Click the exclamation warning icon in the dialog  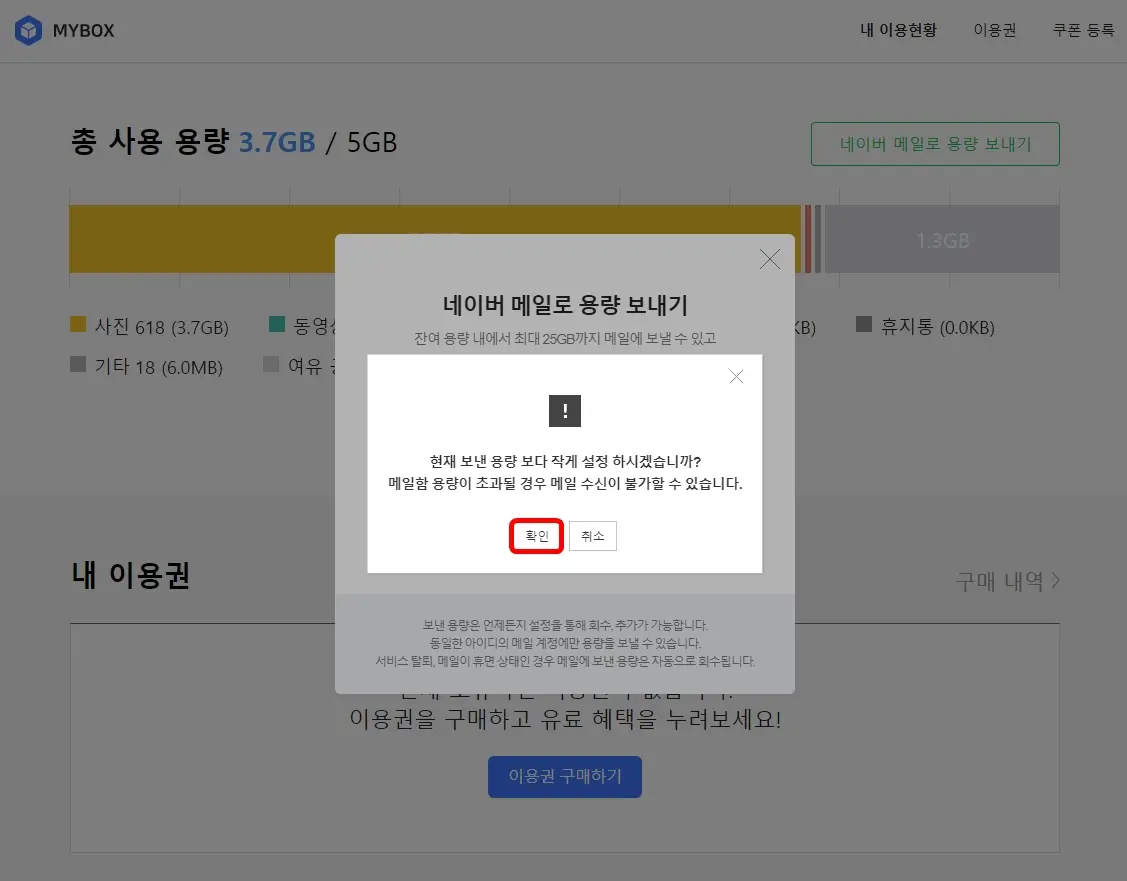(x=565, y=410)
